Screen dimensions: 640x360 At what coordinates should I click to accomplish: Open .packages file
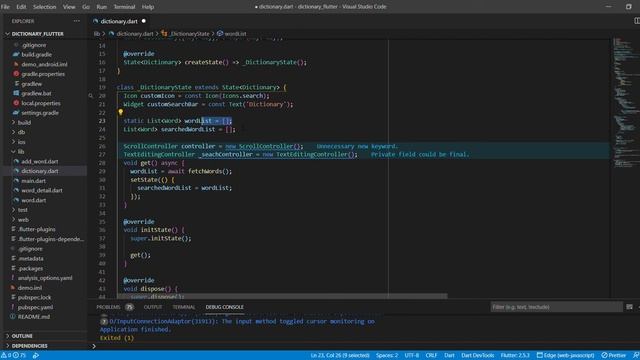[x=30, y=269]
